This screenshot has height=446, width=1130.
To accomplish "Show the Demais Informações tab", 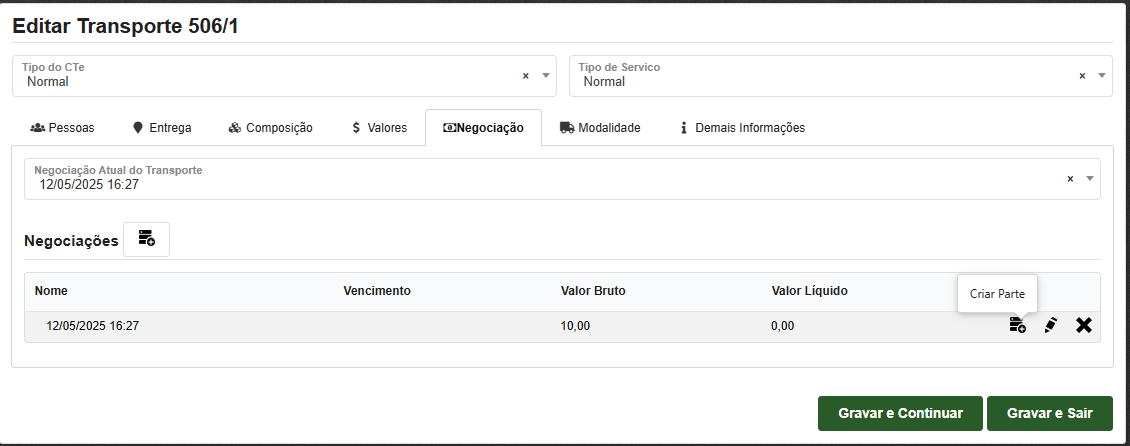I will [742, 128].
